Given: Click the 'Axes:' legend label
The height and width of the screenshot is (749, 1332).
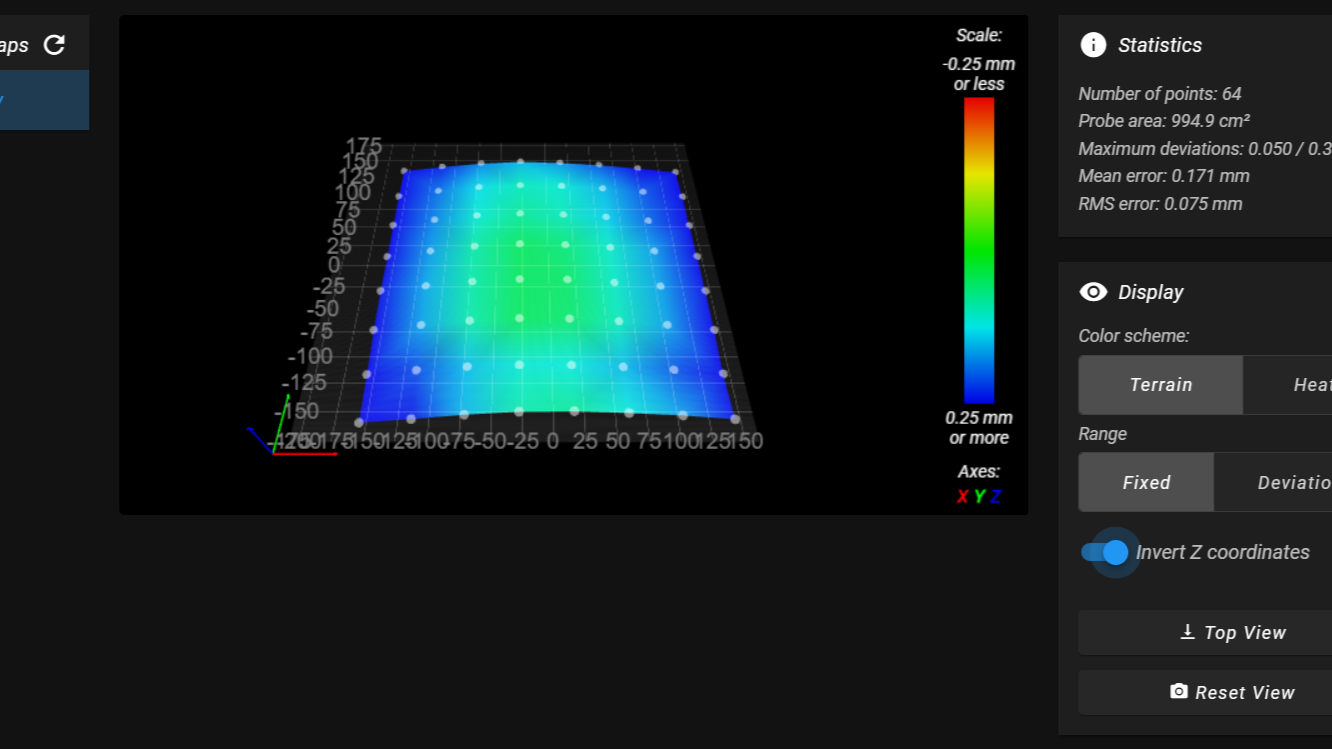Looking at the screenshot, I should click(x=979, y=471).
